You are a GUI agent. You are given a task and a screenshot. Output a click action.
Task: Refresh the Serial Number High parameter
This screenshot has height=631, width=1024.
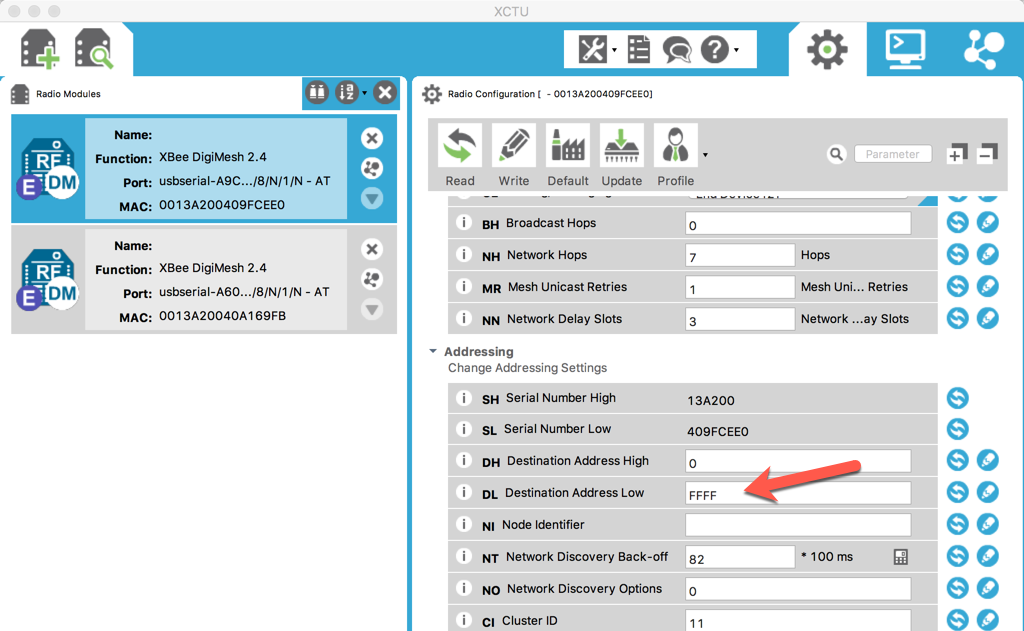(x=957, y=398)
